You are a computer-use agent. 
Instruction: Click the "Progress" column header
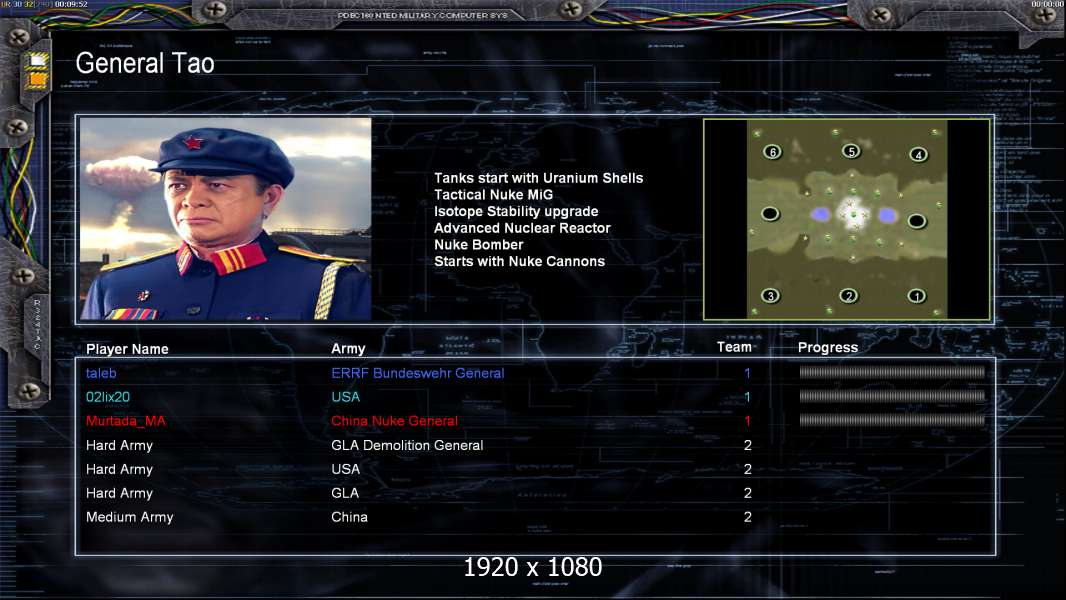(x=827, y=347)
